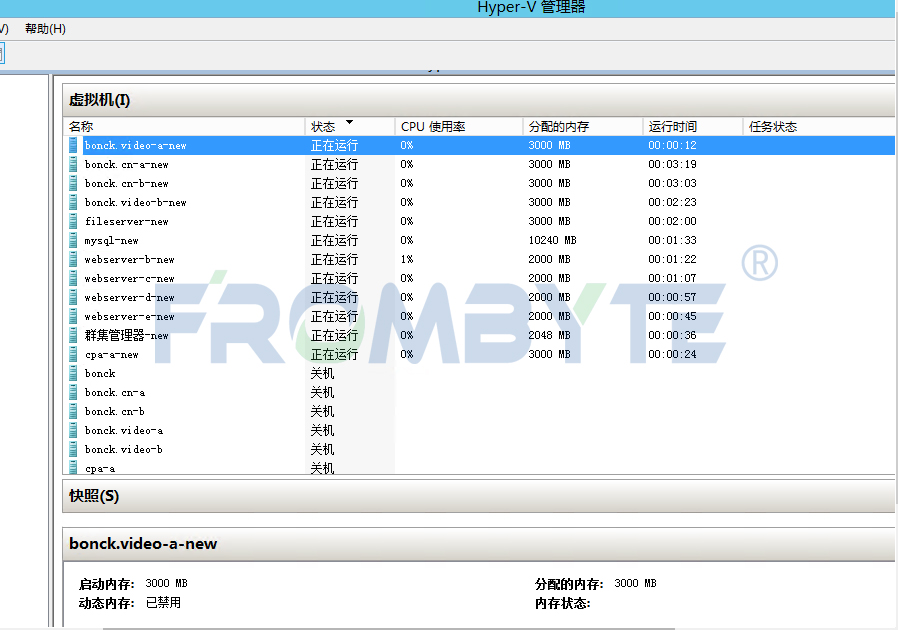Image resolution: width=898 pixels, height=630 pixels.
Task: Toggle sort arrow on 状态 column
Action: coord(349,122)
